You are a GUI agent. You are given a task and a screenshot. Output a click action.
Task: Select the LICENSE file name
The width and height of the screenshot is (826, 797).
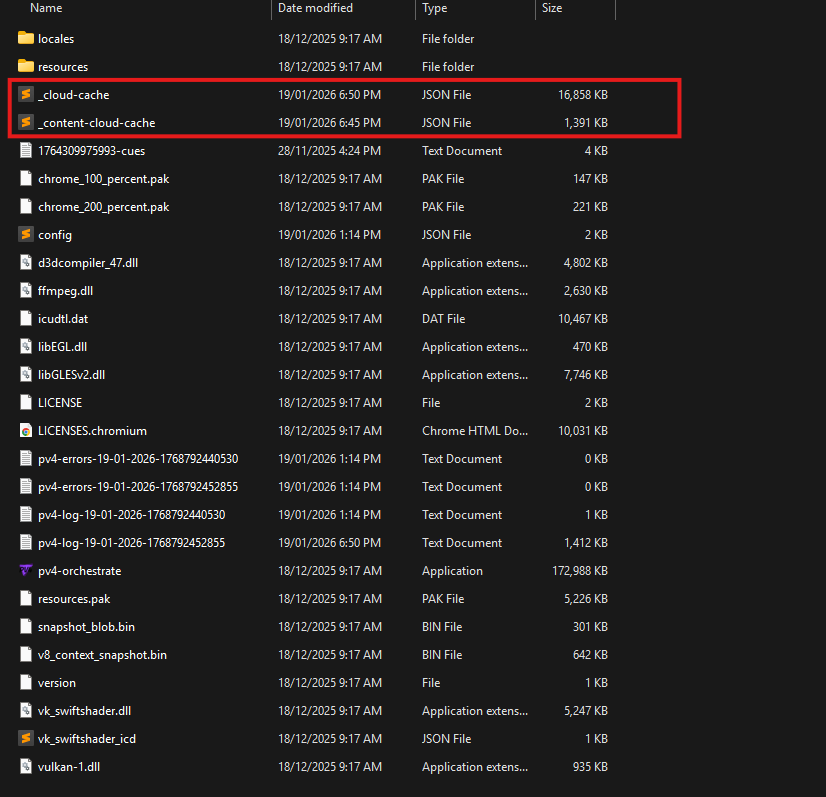click(60, 402)
